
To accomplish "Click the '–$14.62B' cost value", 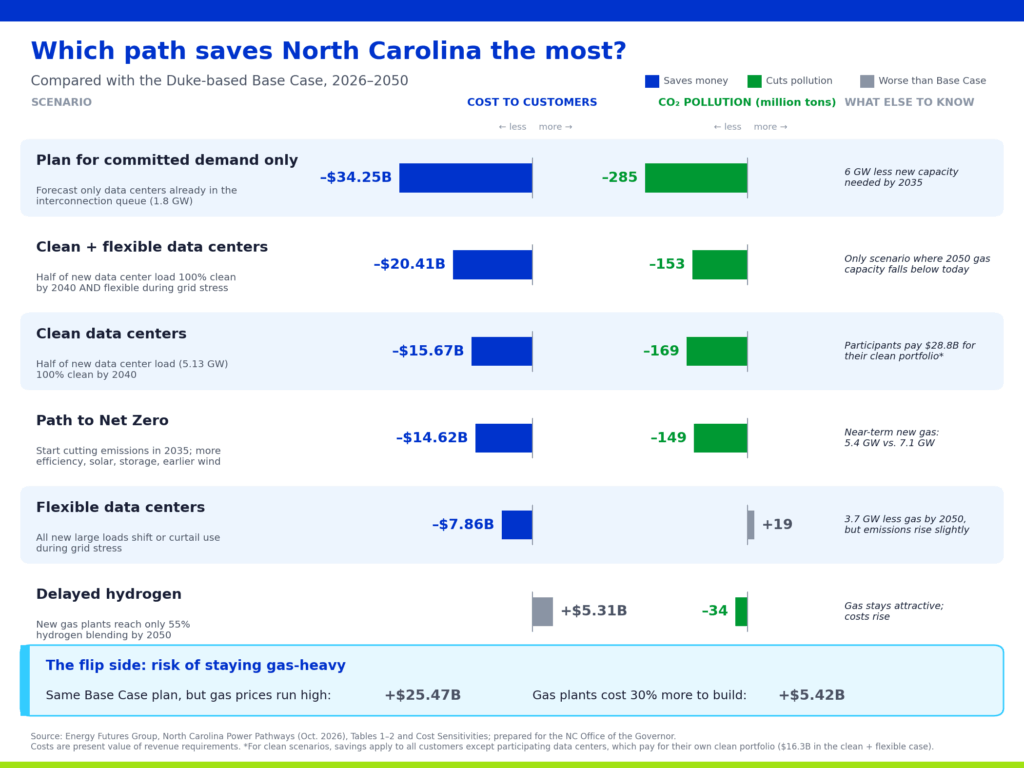I will tap(432, 438).
